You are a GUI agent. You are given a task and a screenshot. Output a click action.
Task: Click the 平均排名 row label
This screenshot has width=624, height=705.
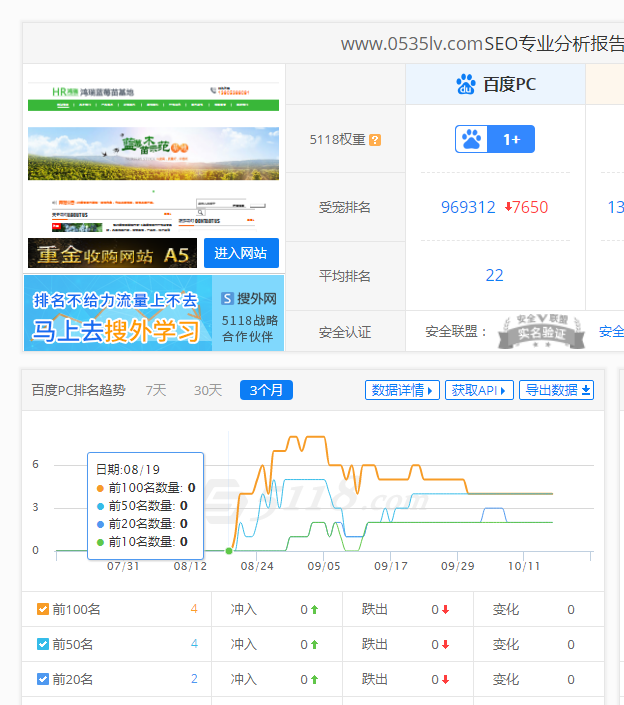point(345,276)
